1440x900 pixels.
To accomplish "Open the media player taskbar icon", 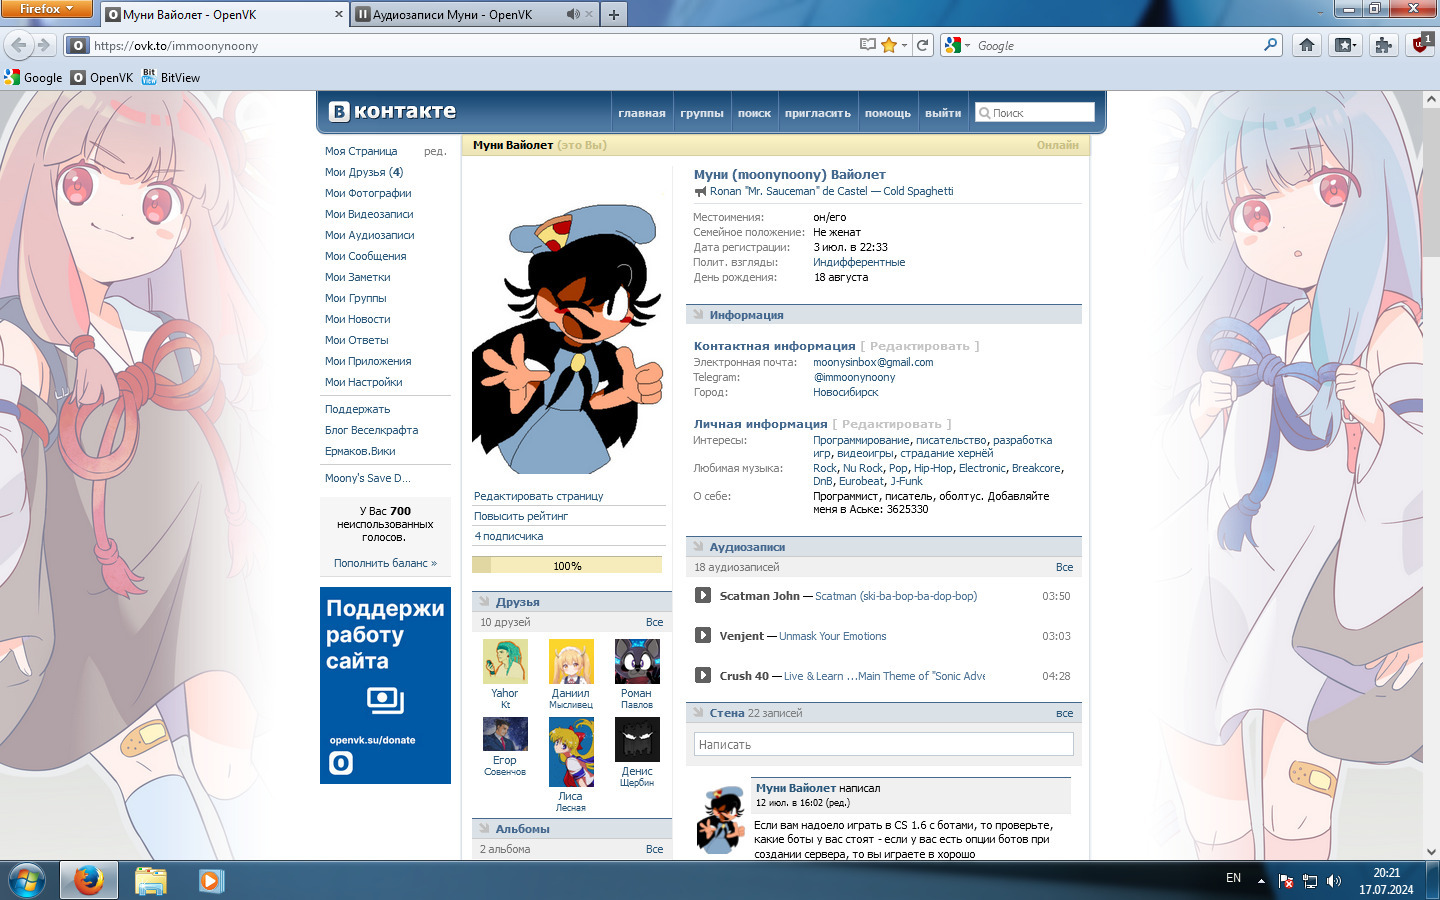I will [x=210, y=880].
